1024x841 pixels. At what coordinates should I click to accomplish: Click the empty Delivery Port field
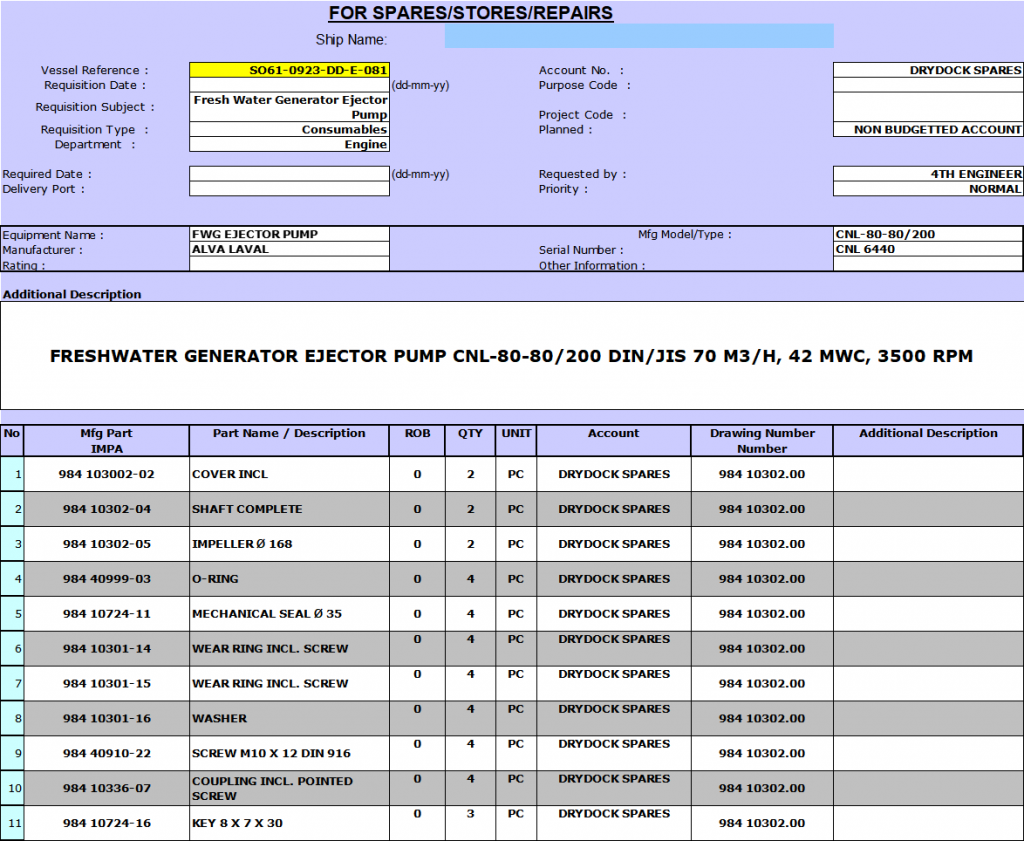click(x=289, y=189)
